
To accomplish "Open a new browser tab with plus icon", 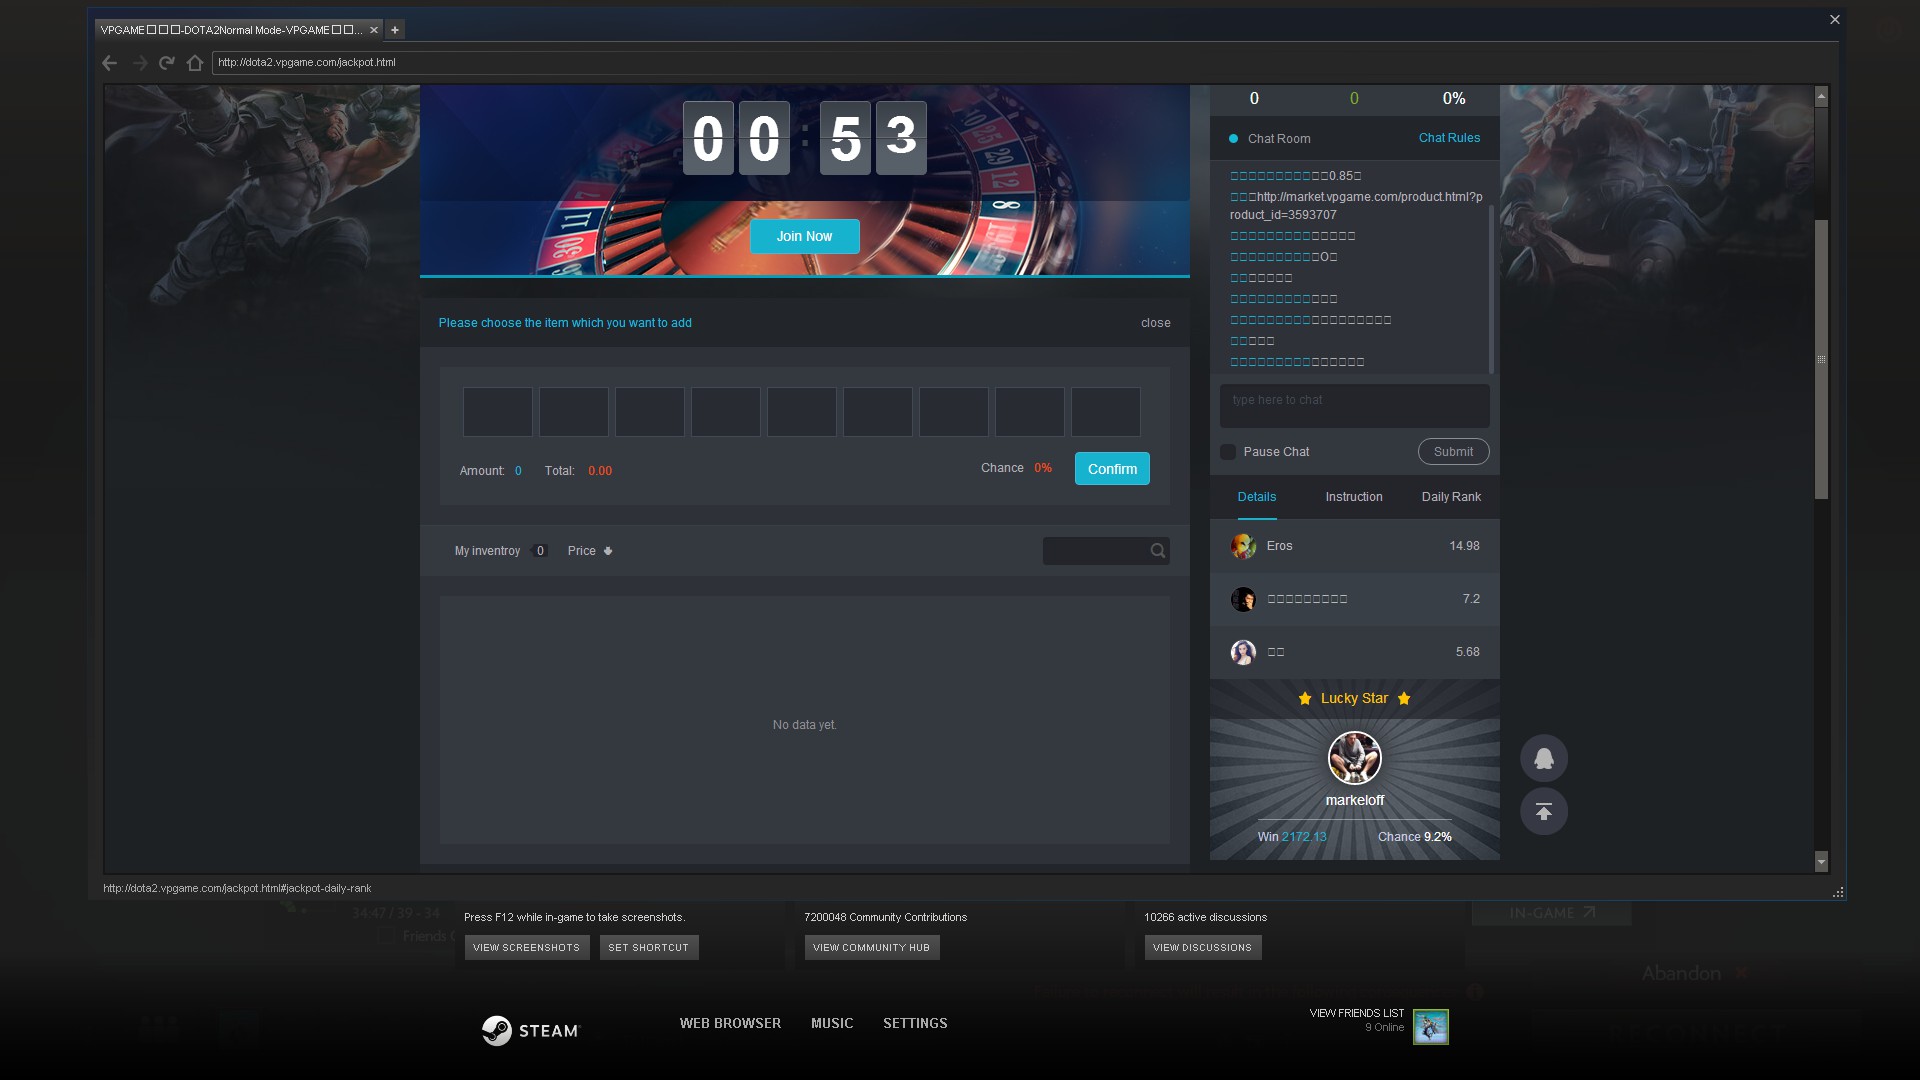I will (395, 30).
